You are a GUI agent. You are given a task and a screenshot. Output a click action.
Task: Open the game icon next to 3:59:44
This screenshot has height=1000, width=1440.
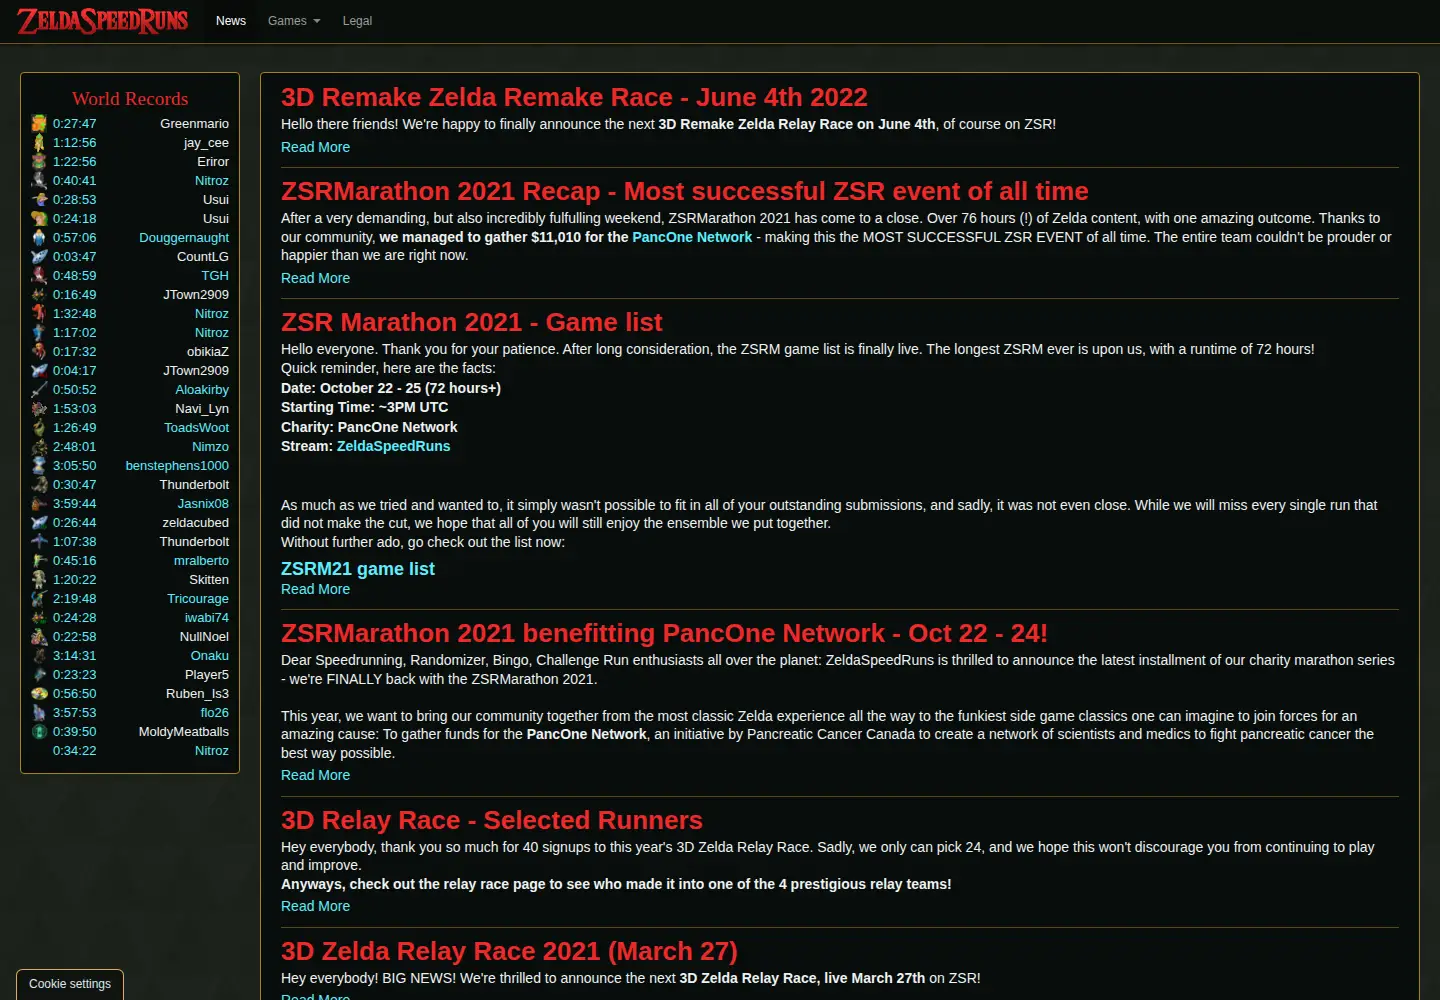click(x=39, y=504)
